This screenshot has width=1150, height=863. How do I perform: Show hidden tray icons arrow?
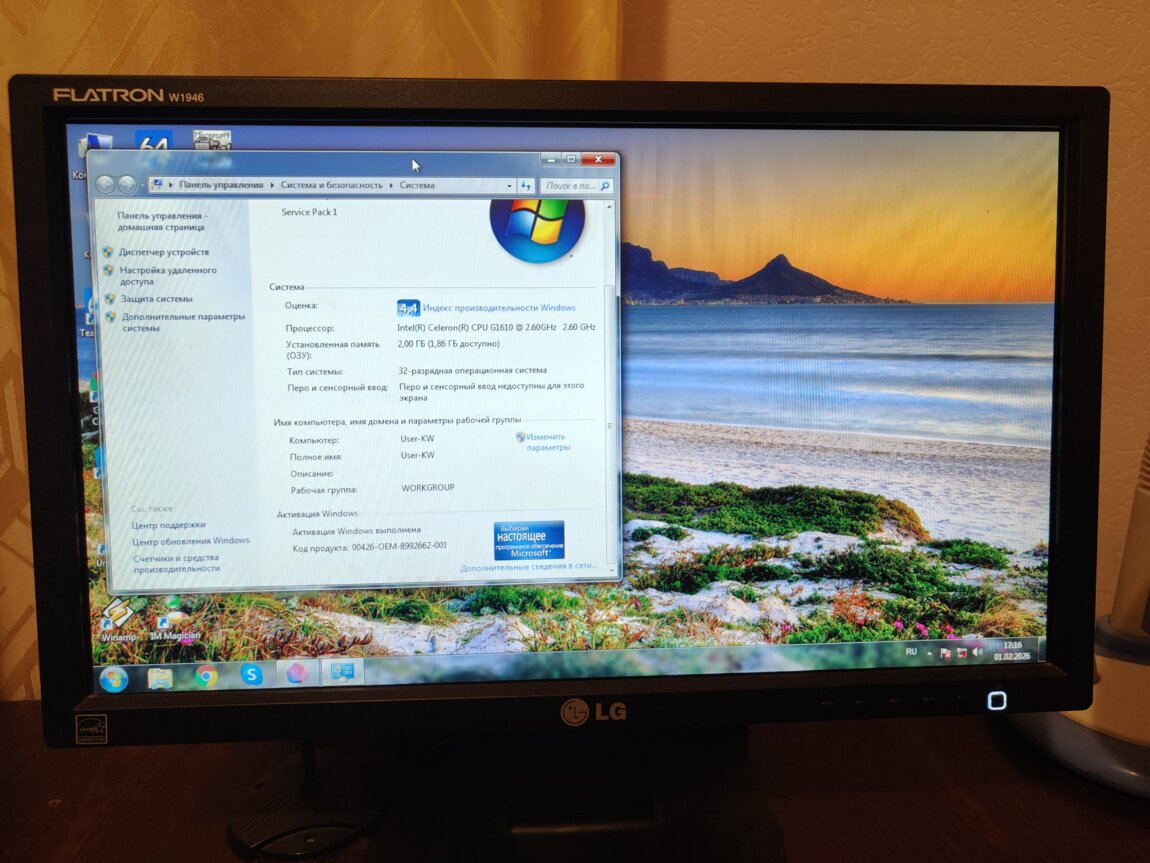pos(930,652)
